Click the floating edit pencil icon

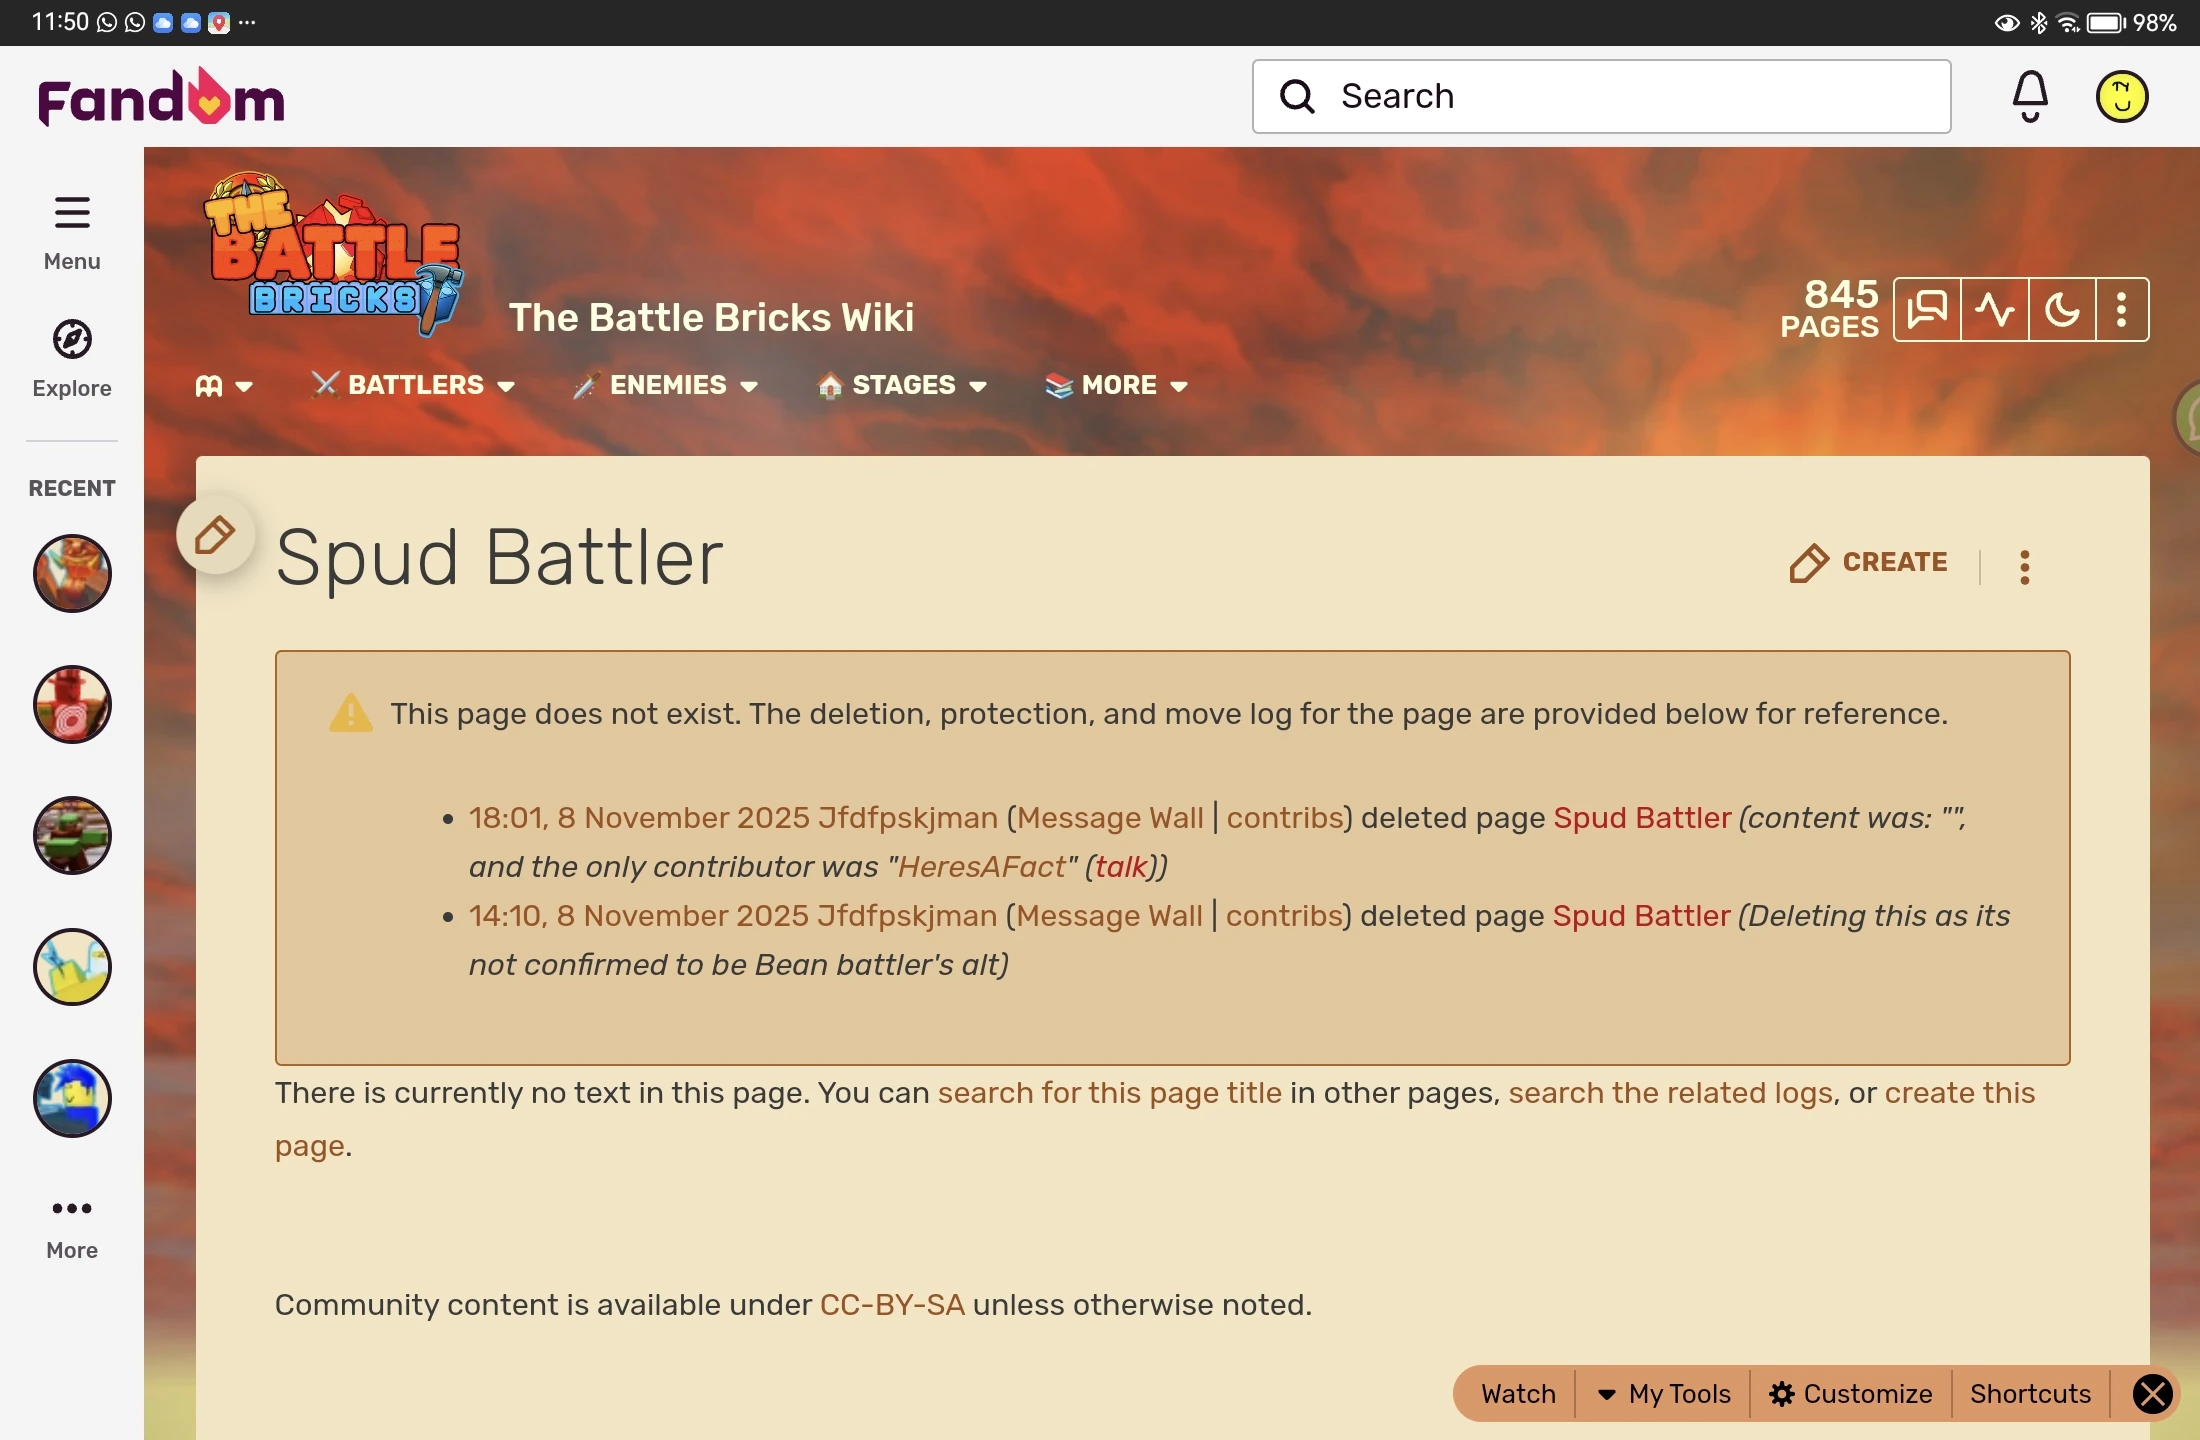coord(215,535)
